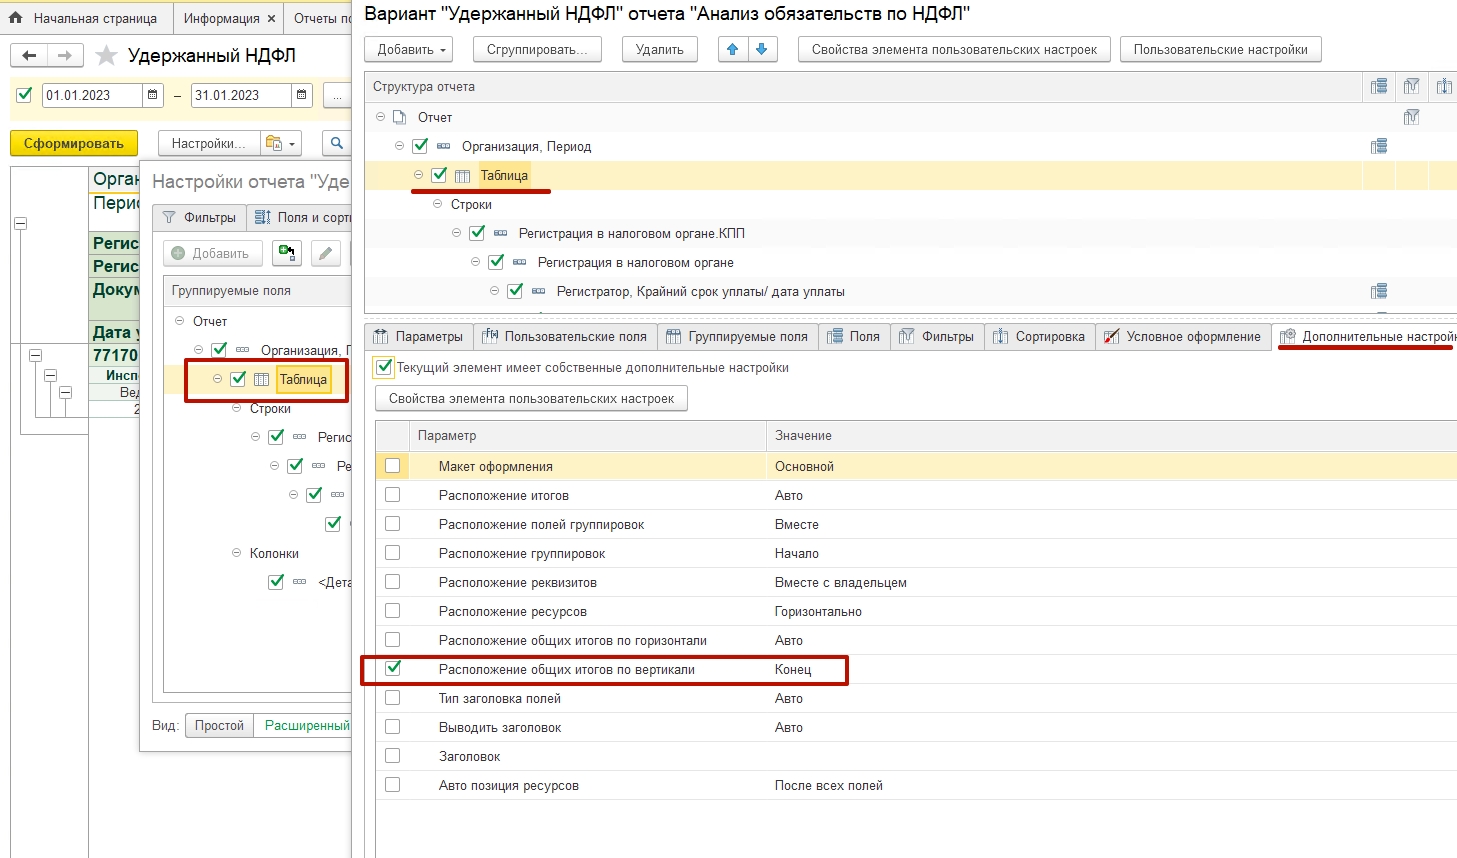Open calendar for start date 01.01.2023
The image size is (1457, 858).
click(x=153, y=96)
